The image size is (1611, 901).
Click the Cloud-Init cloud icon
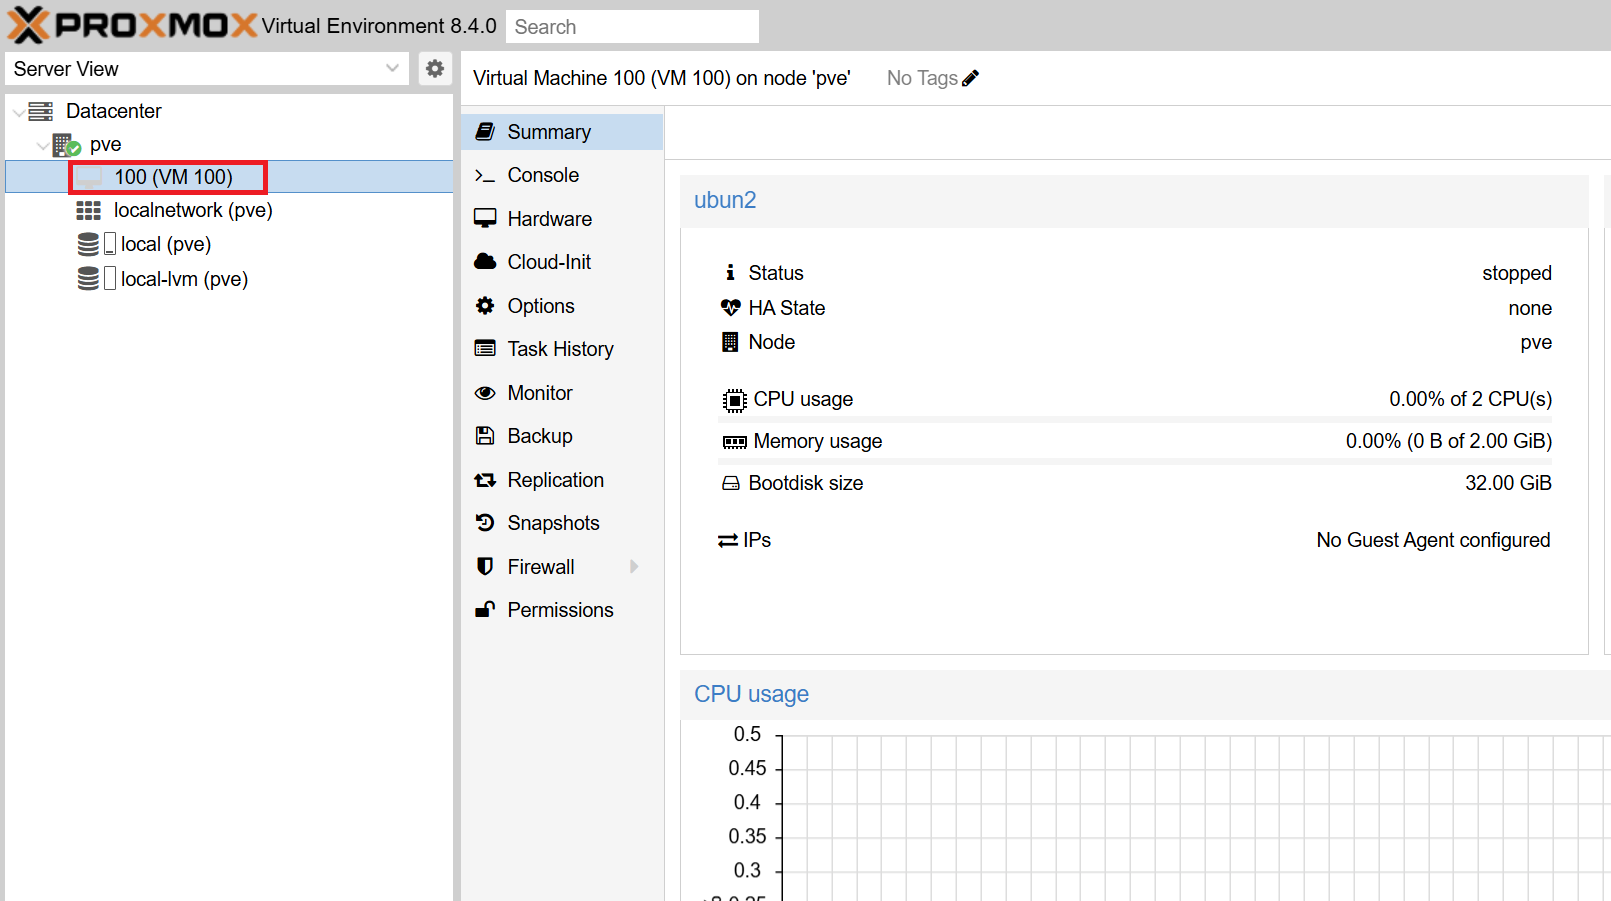485,262
